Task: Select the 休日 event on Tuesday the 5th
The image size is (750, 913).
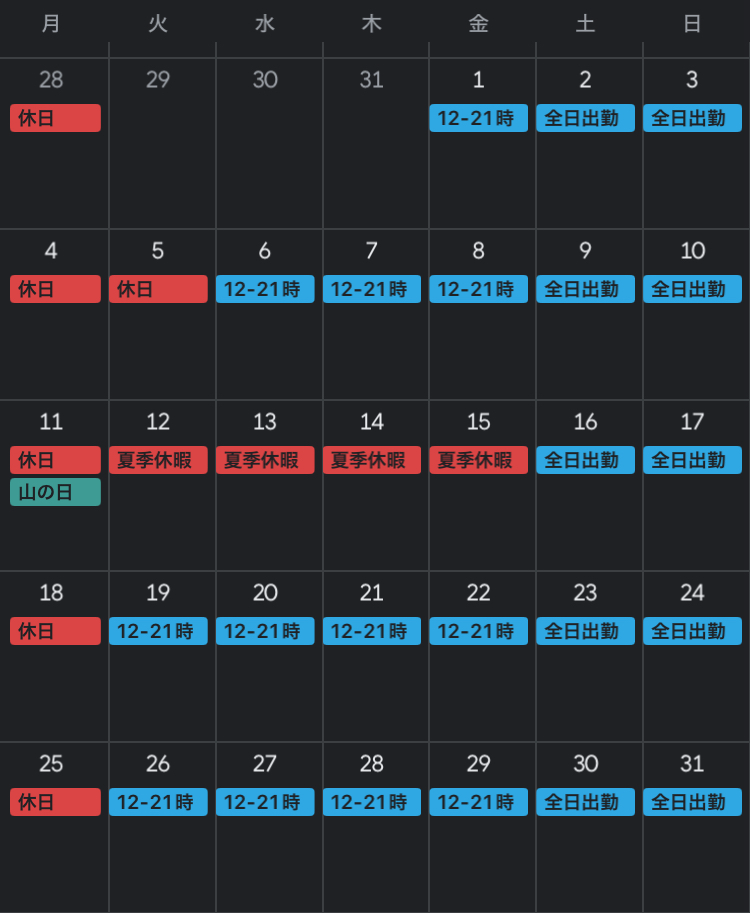Action: [158, 289]
